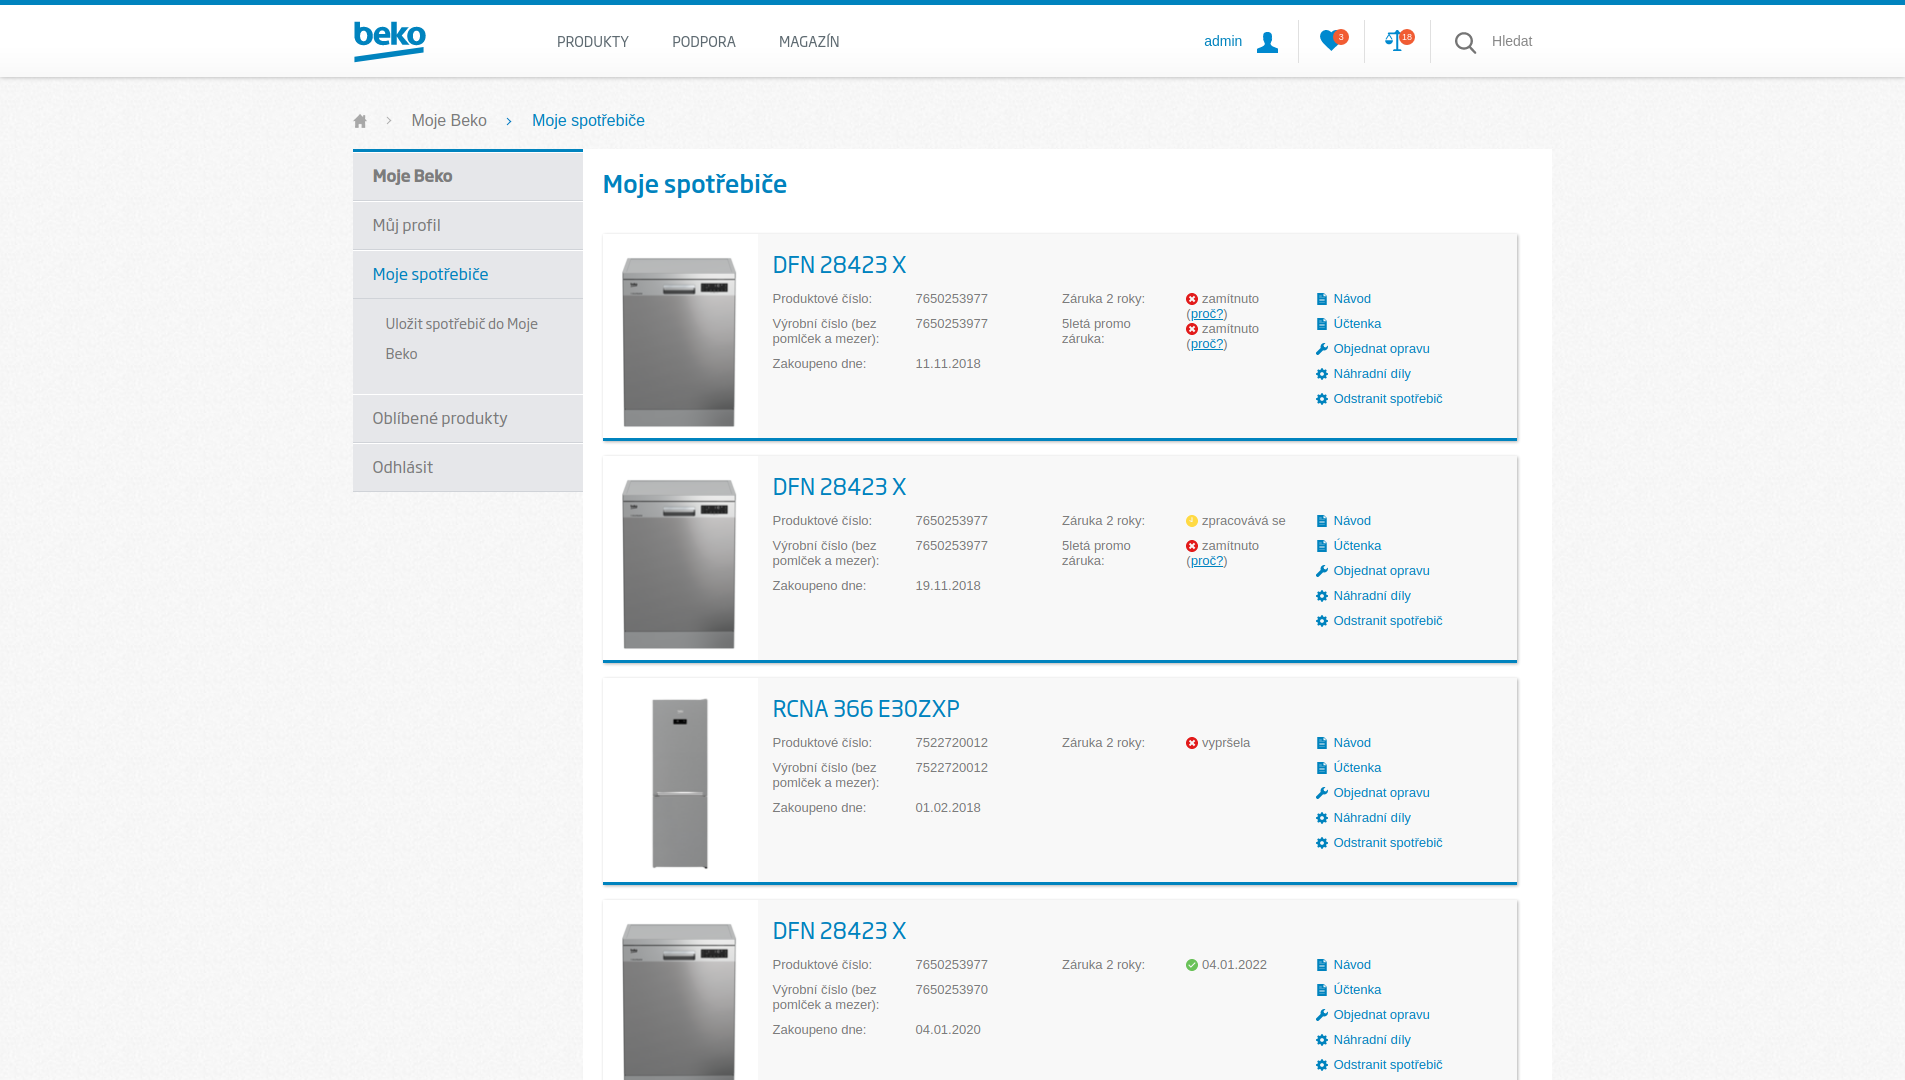This screenshot has height=1080, width=1905.
Task: Click the search magnifier icon
Action: (1465, 42)
